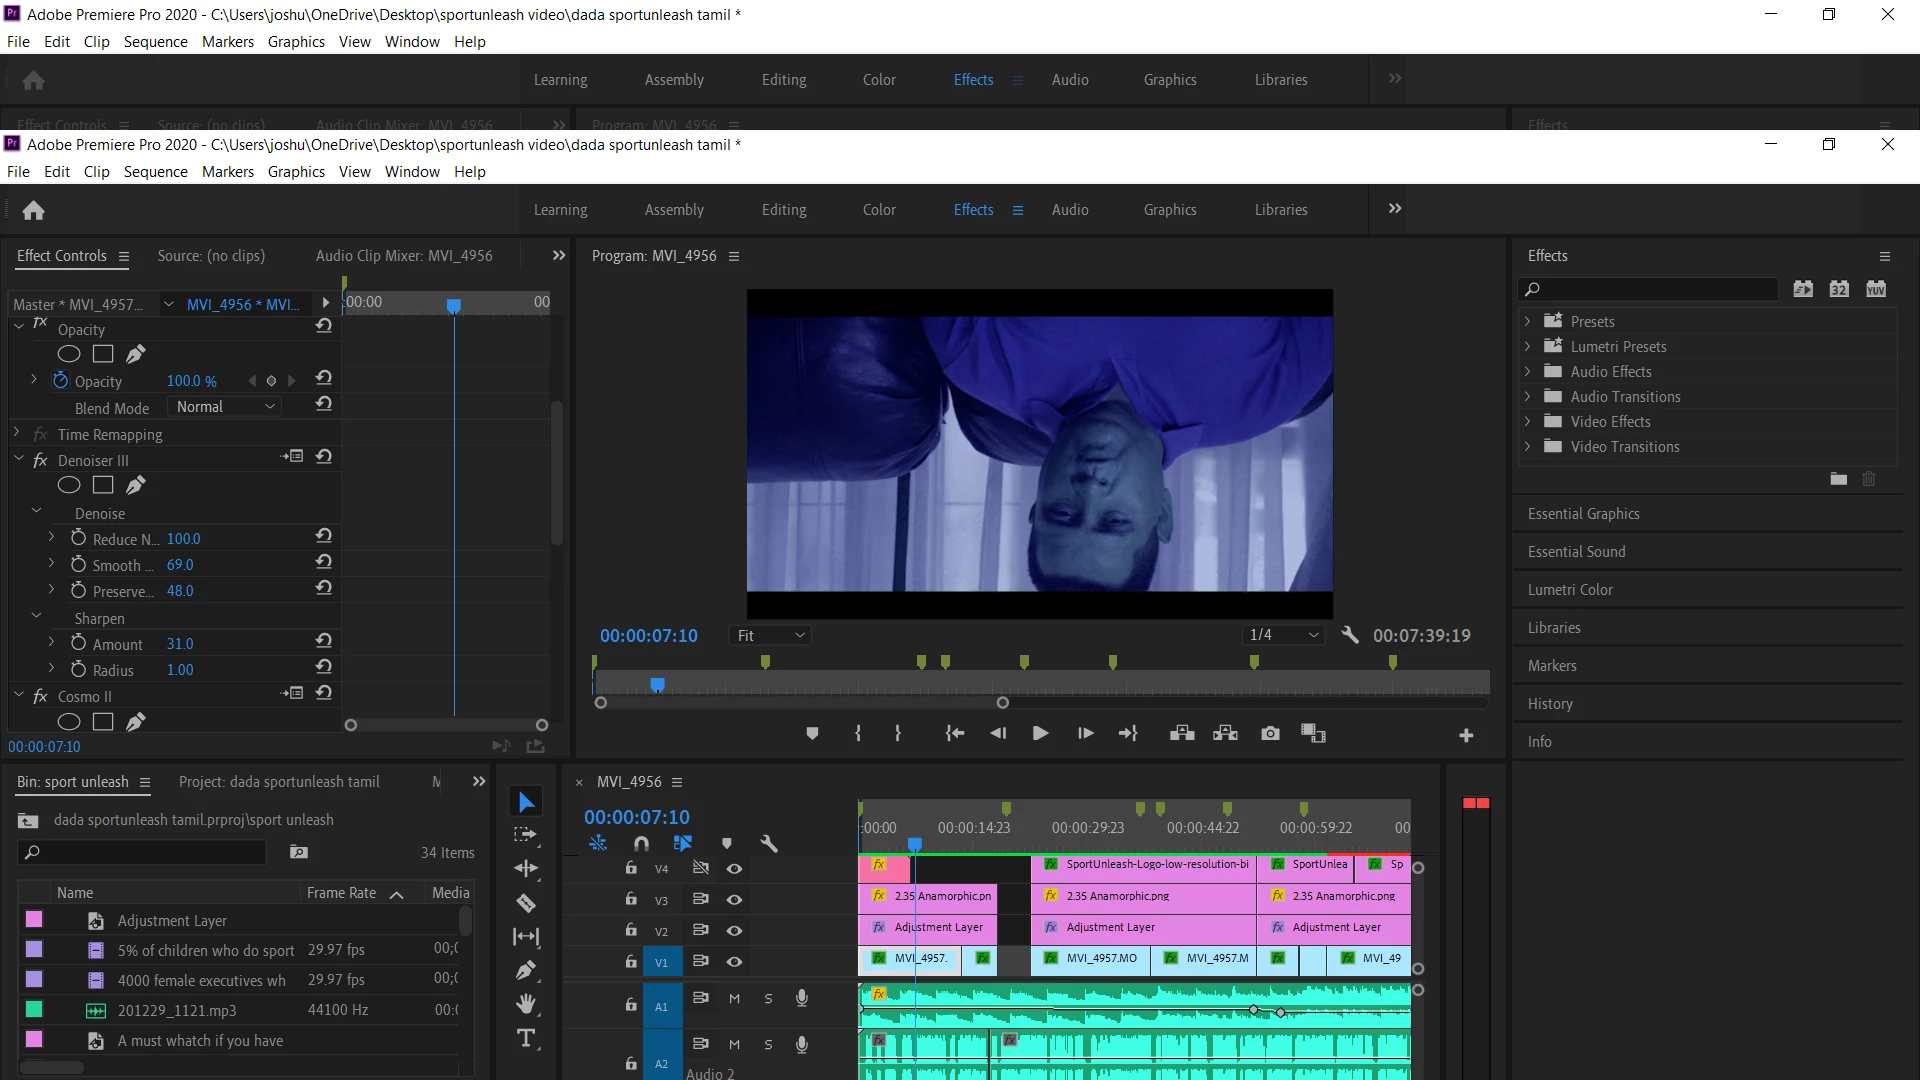This screenshot has height=1080, width=1920.
Task: Select the Type tool
Action: point(526,1038)
